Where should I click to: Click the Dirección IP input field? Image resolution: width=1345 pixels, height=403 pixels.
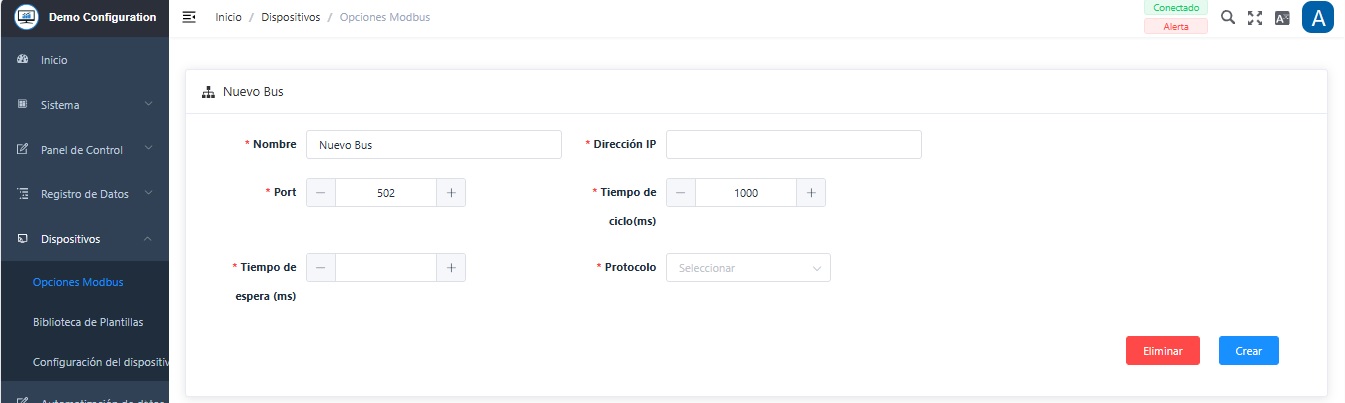[793, 145]
